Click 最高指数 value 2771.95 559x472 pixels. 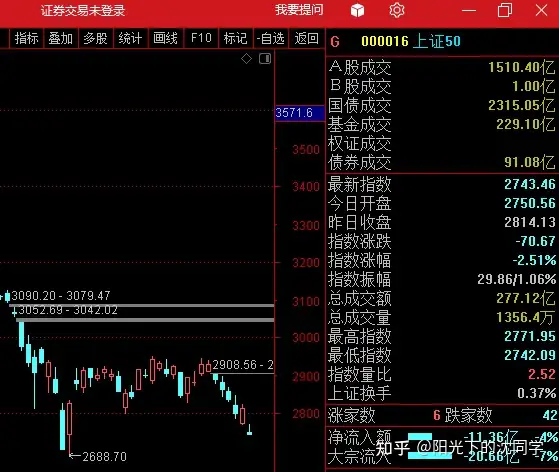coord(530,336)
